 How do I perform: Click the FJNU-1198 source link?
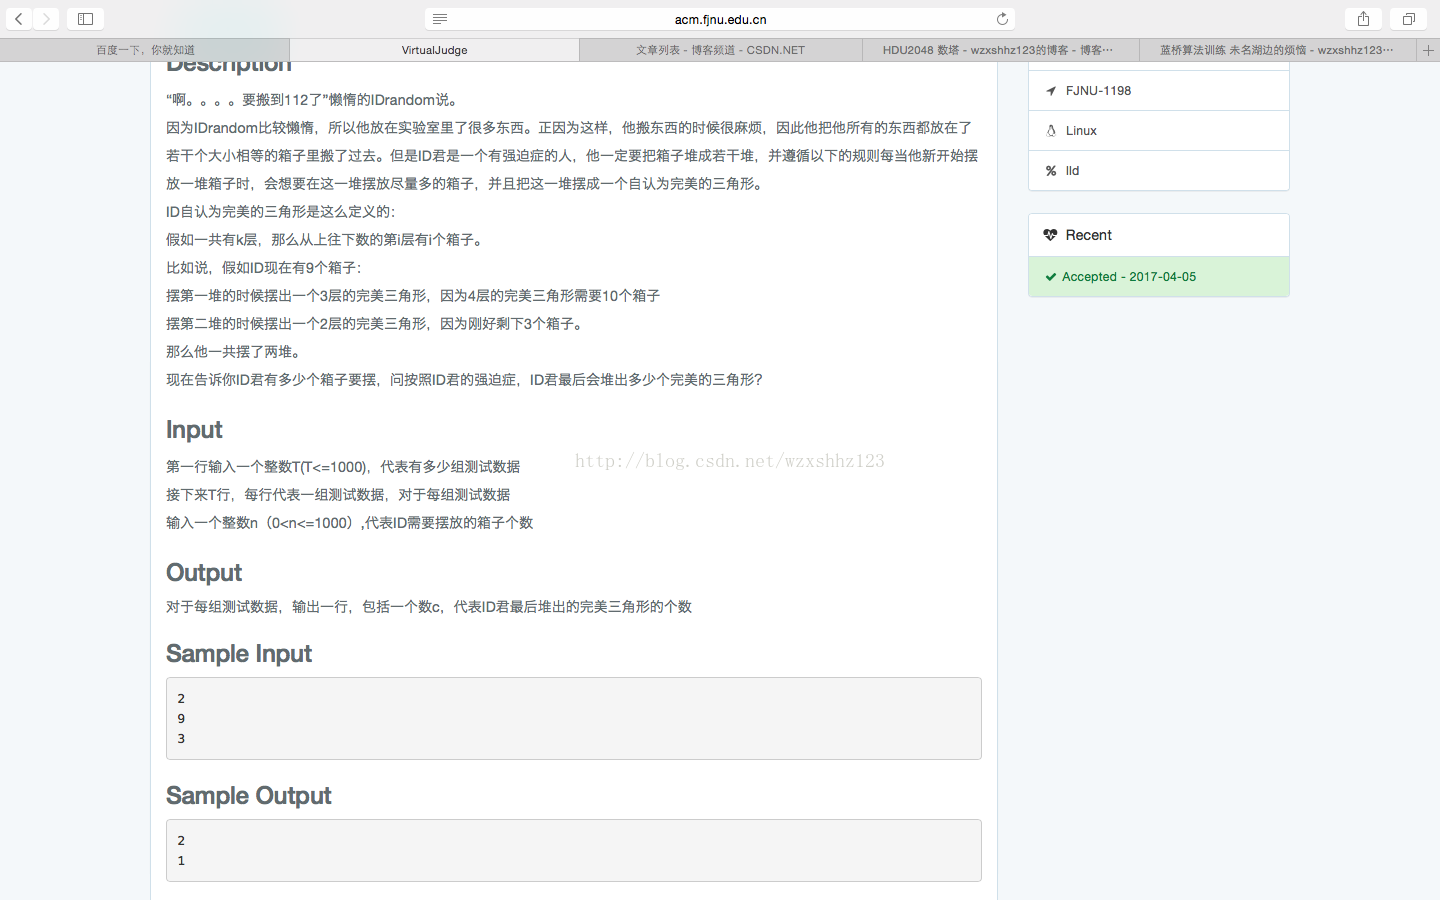[1098, 91]
